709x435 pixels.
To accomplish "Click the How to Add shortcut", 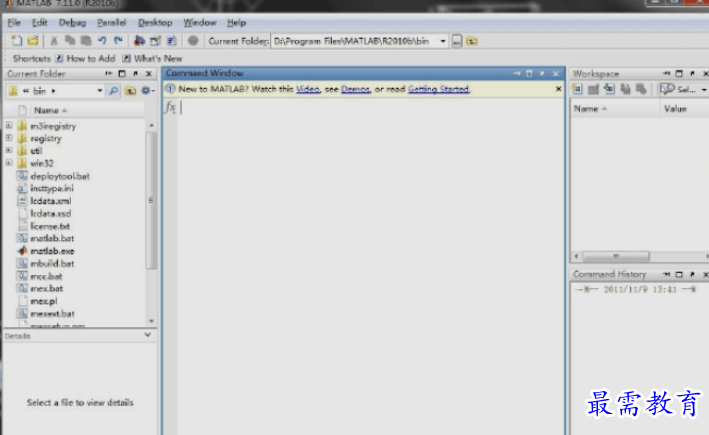I will pyautogui.click(x=85, y=58).
